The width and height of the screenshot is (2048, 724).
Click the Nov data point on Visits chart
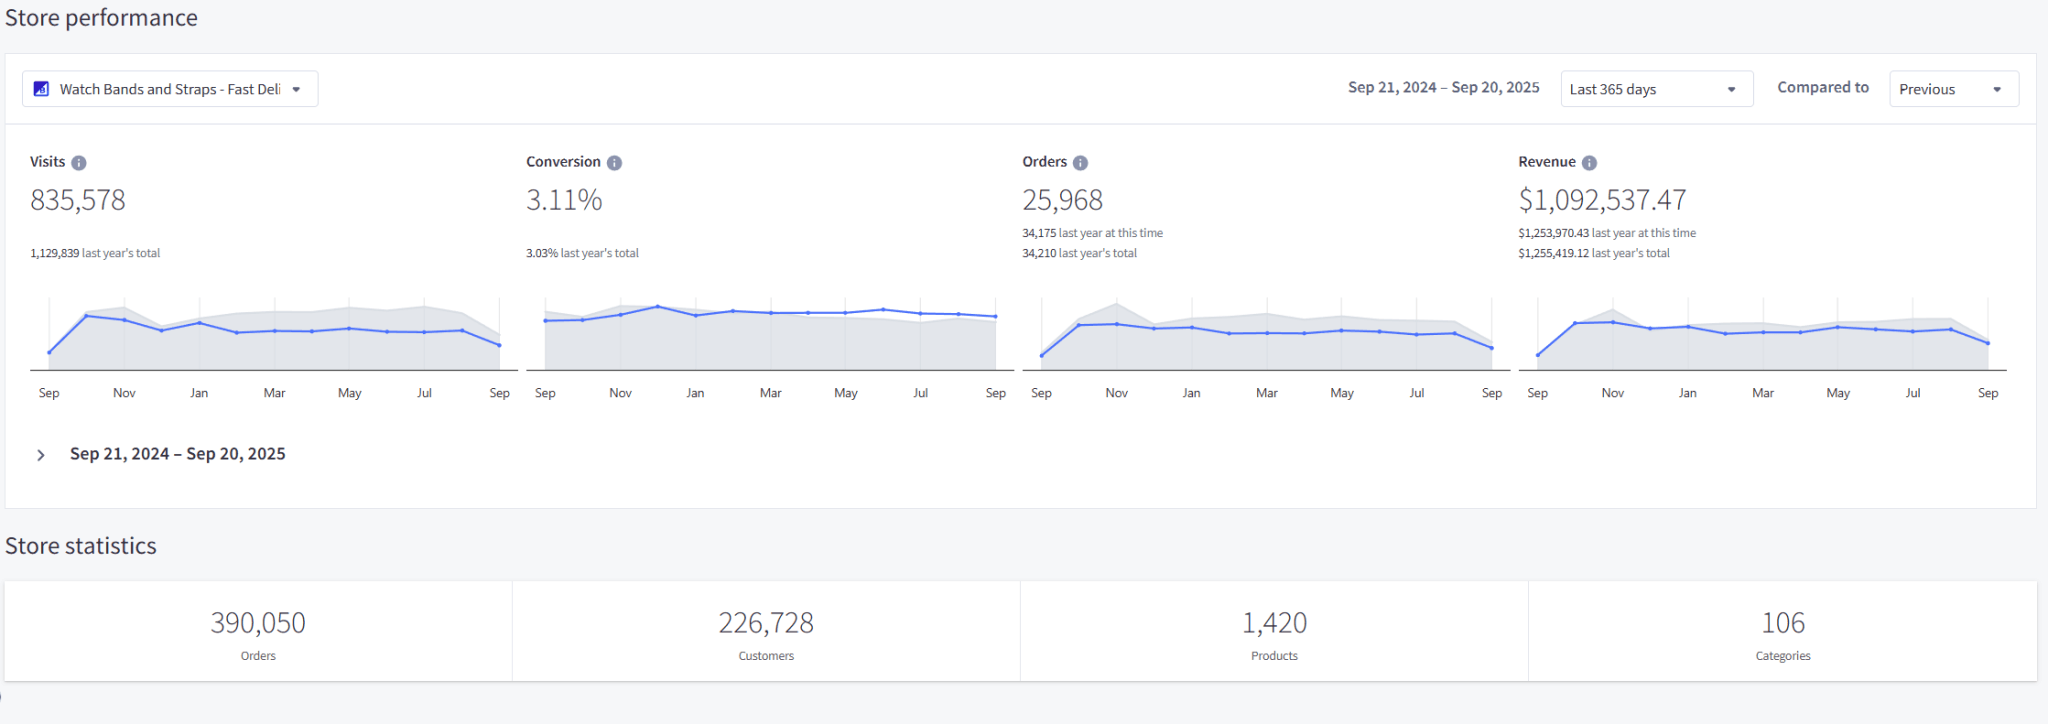point(124,320)
